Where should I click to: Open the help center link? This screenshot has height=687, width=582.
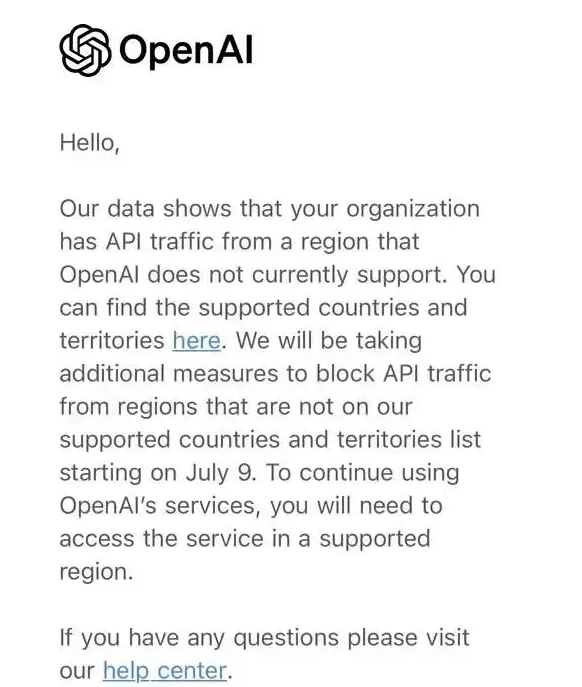(165, 670)
